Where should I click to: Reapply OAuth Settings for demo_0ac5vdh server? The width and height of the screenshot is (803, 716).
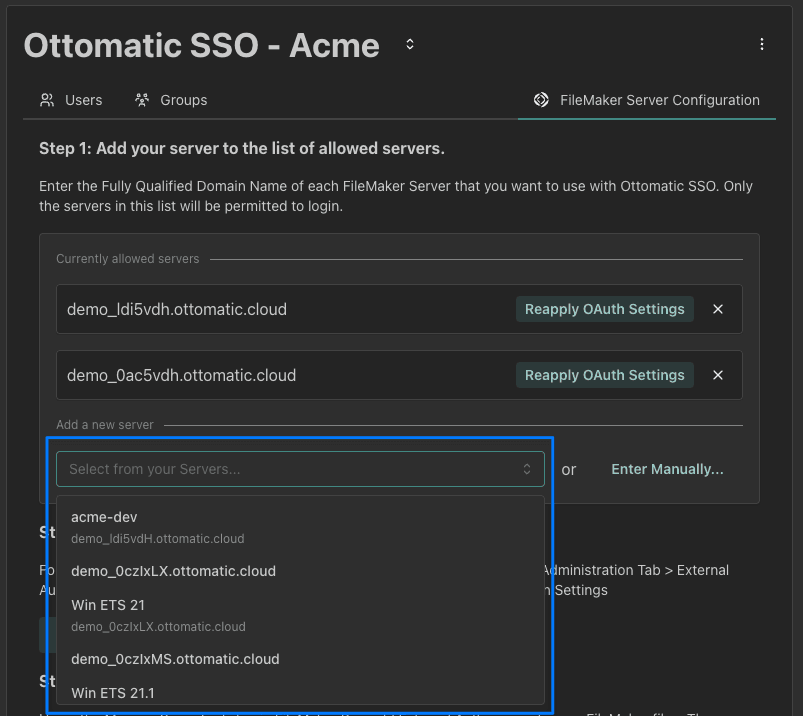[x=604, y=375]
